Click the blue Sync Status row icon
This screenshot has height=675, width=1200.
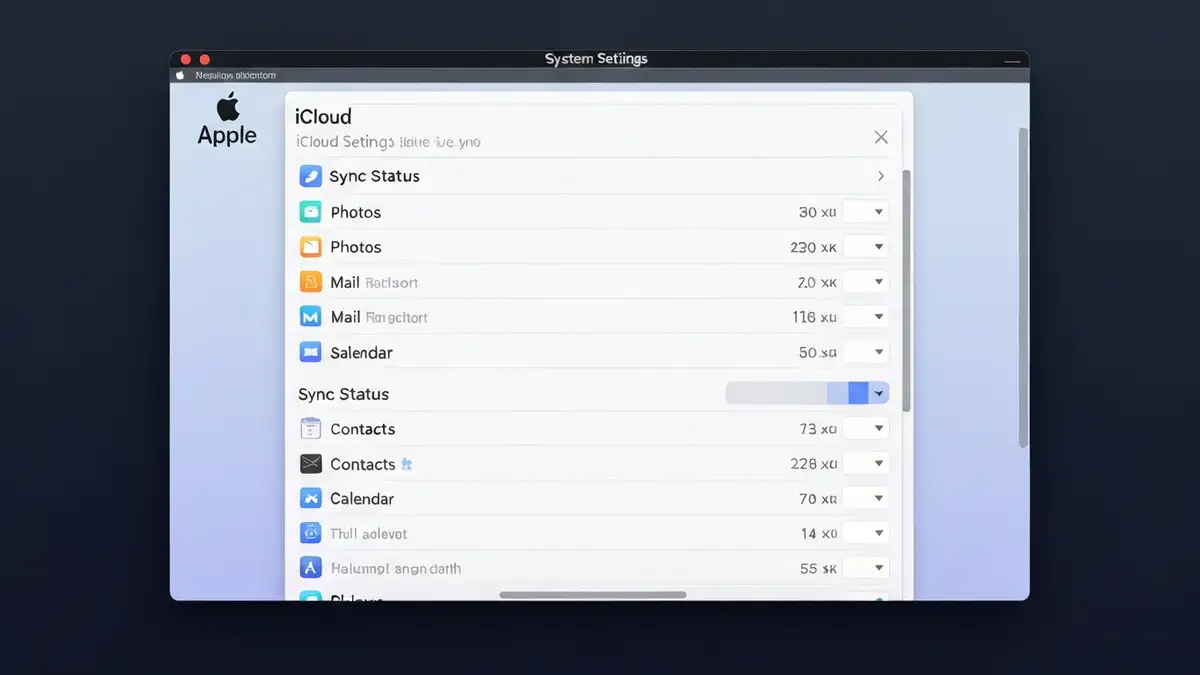pyautogui.click(x=310, y=176)
